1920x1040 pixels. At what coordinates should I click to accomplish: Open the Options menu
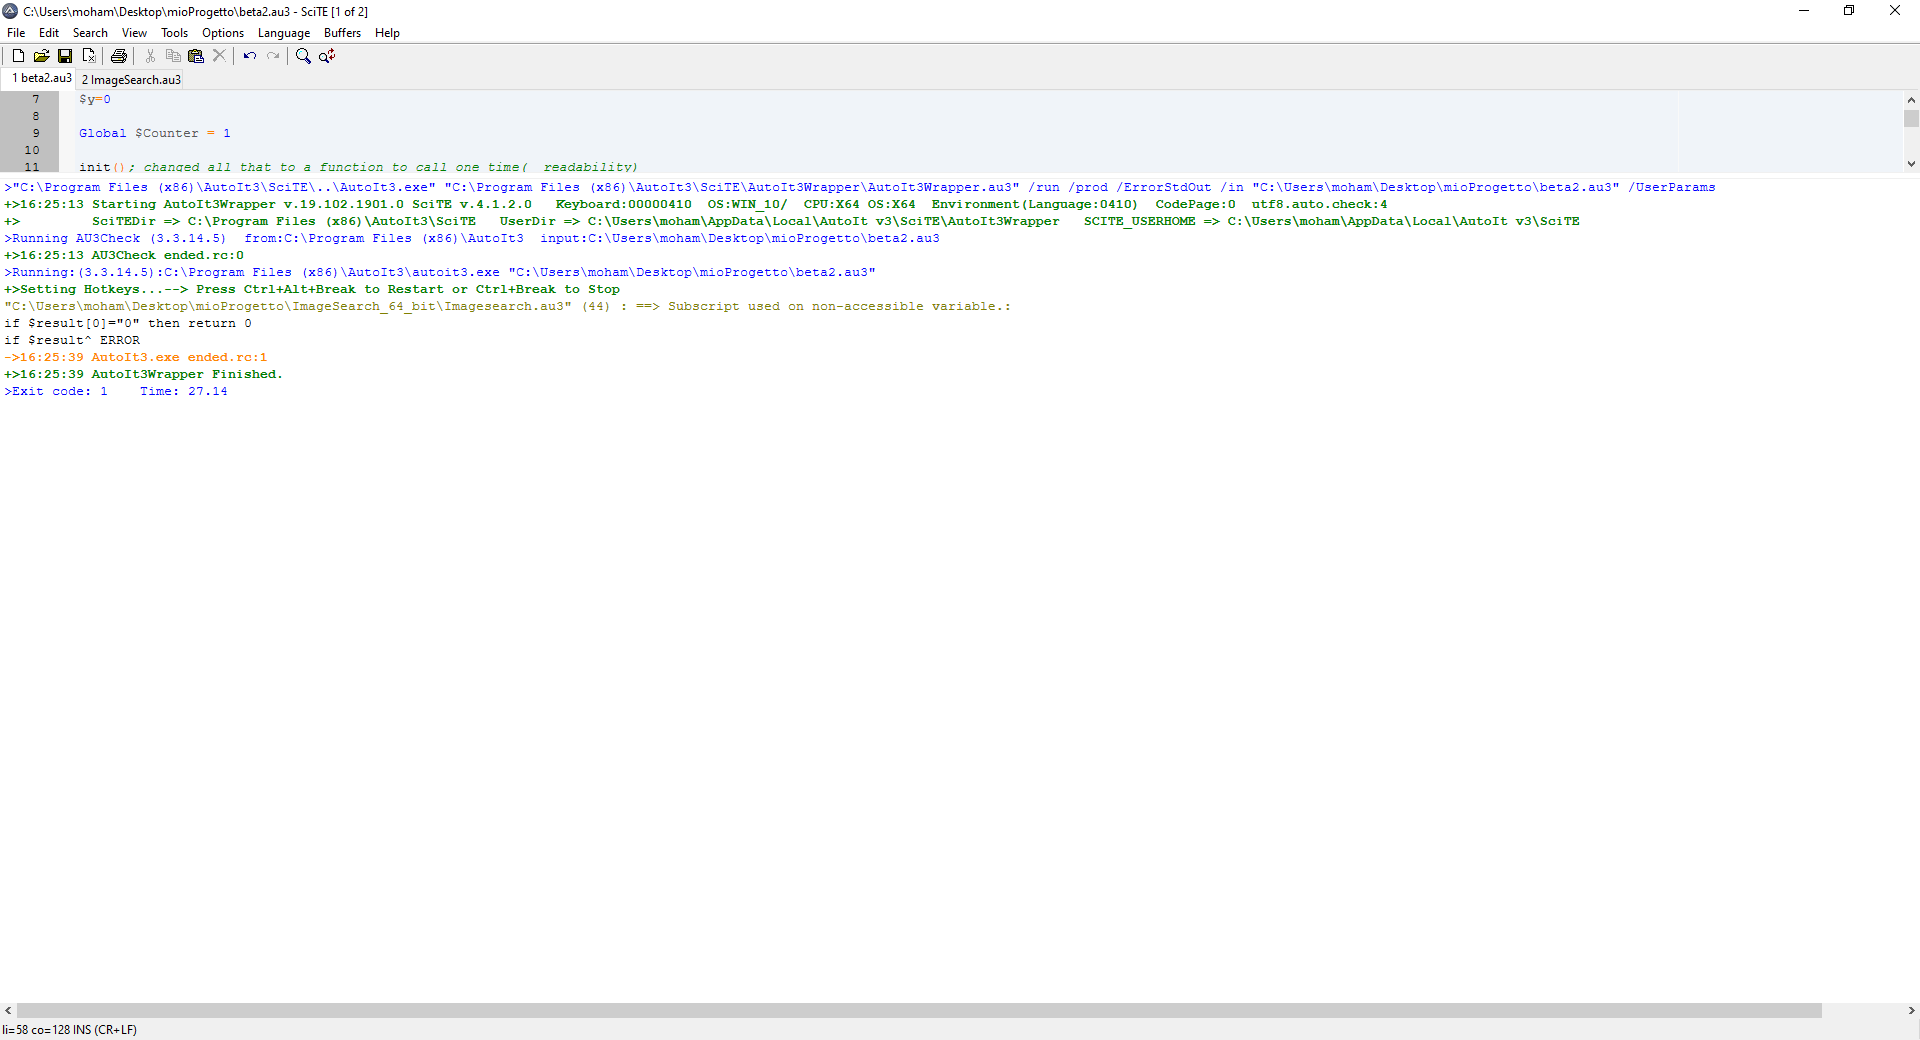[223, 33]
